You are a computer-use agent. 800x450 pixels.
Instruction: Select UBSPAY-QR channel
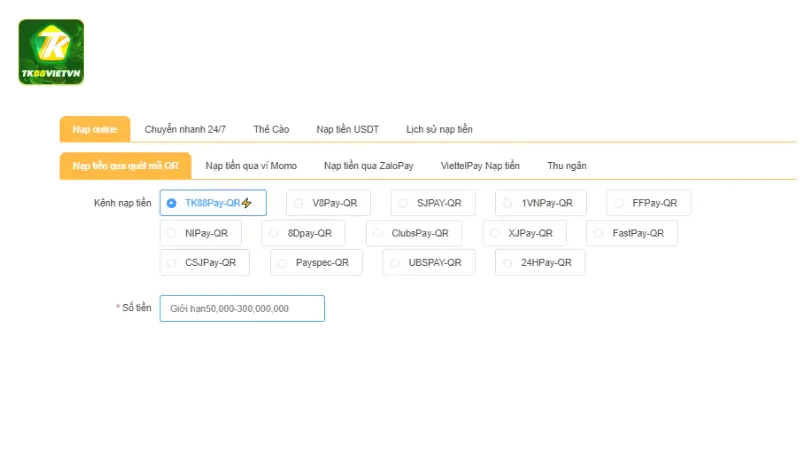point(429,263)
